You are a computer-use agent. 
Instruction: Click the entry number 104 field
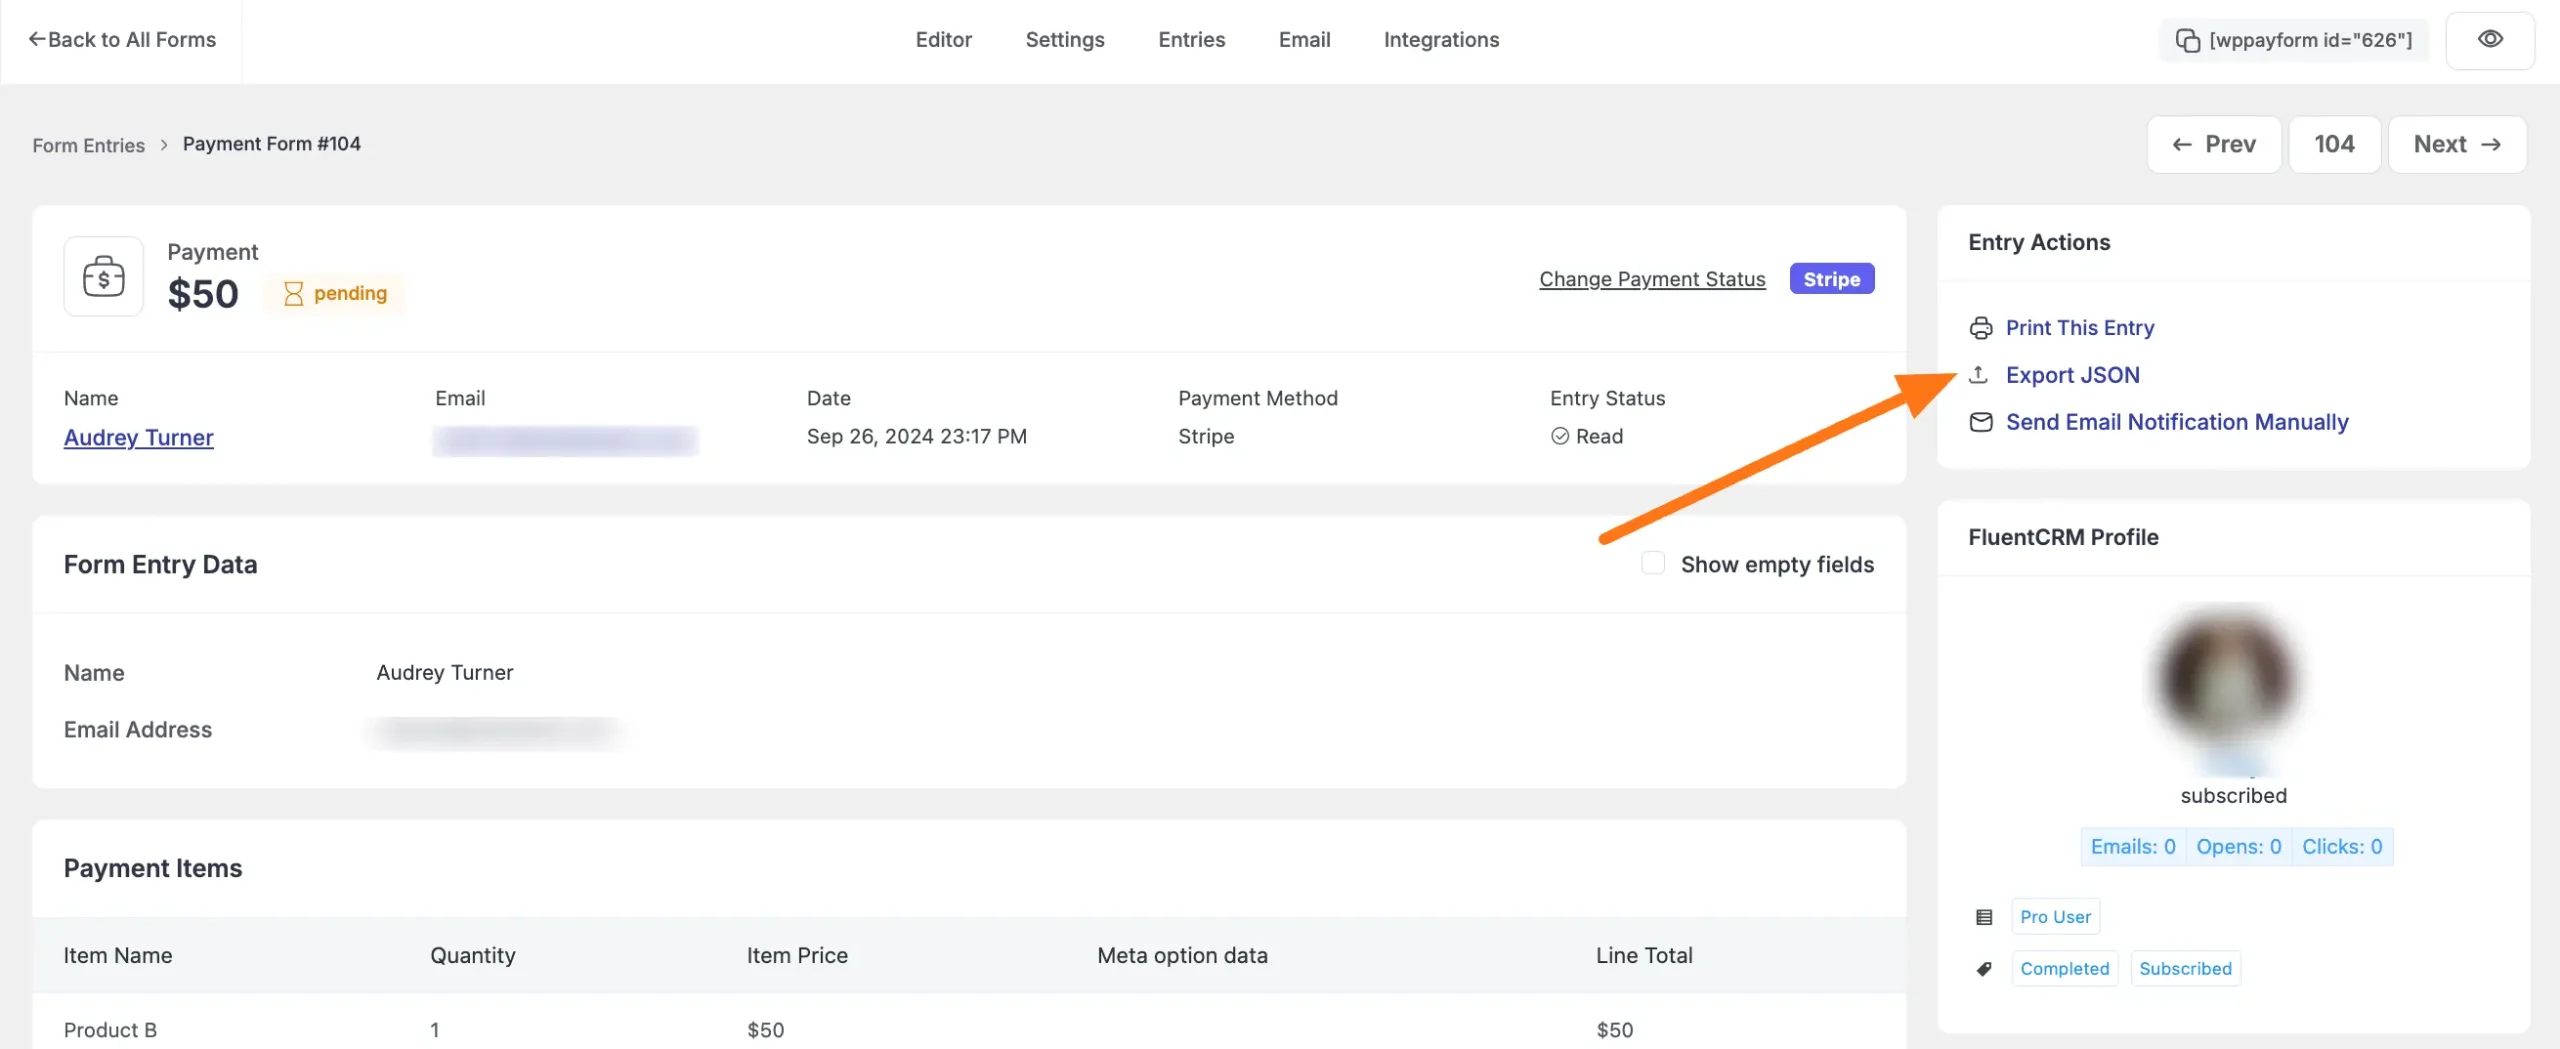2333,145
